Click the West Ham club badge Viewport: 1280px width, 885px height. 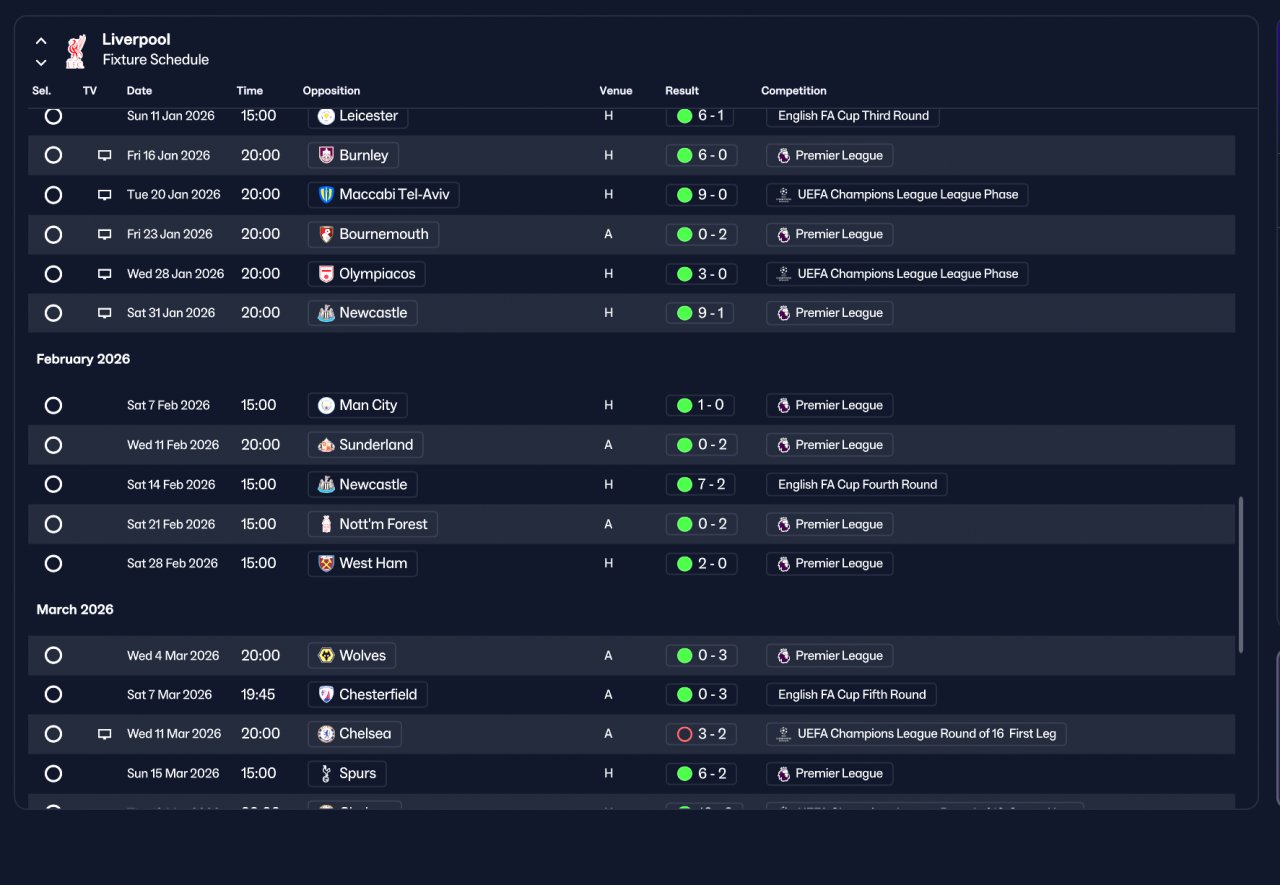(x=325, y=564)
